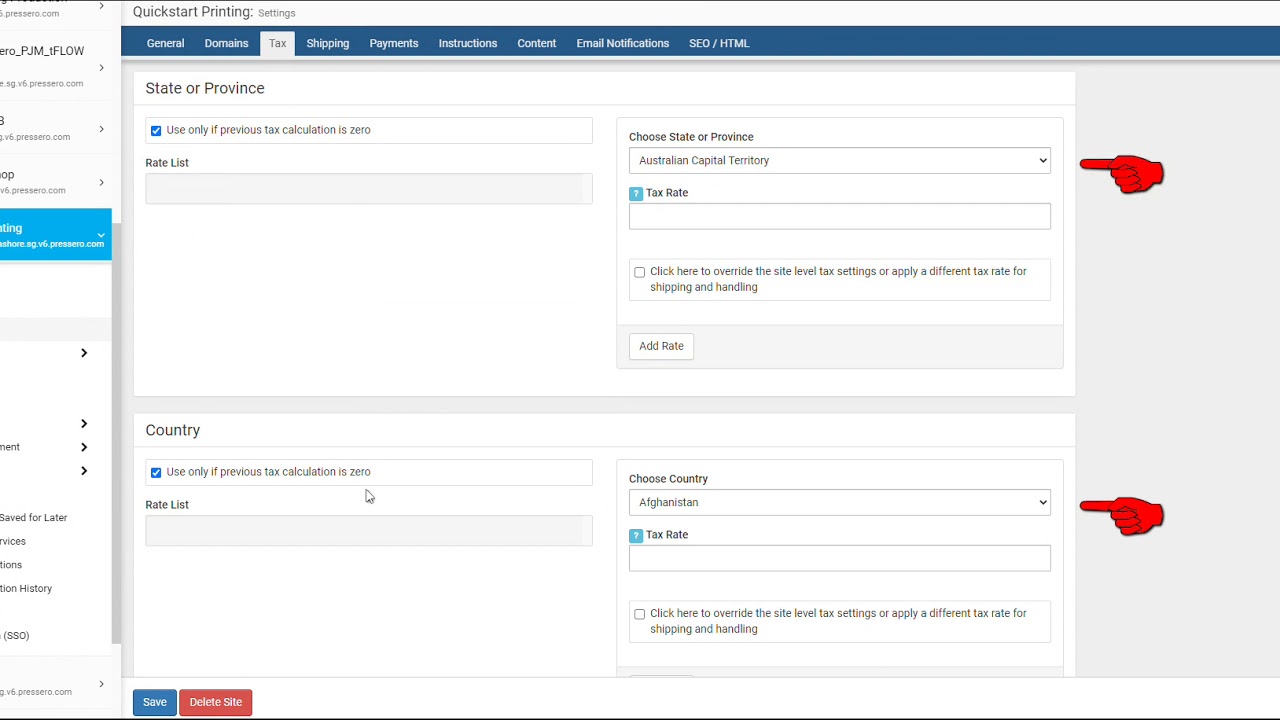This screenshot has width=1280, height=720.
Task: Expand the sidebar row ending in 'ment'
Action: coord(84,447)
